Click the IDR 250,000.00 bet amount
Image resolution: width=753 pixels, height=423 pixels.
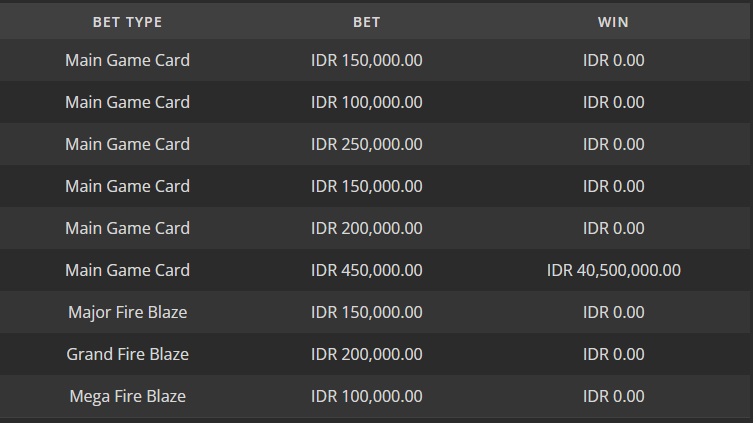(x=366, y=144)
